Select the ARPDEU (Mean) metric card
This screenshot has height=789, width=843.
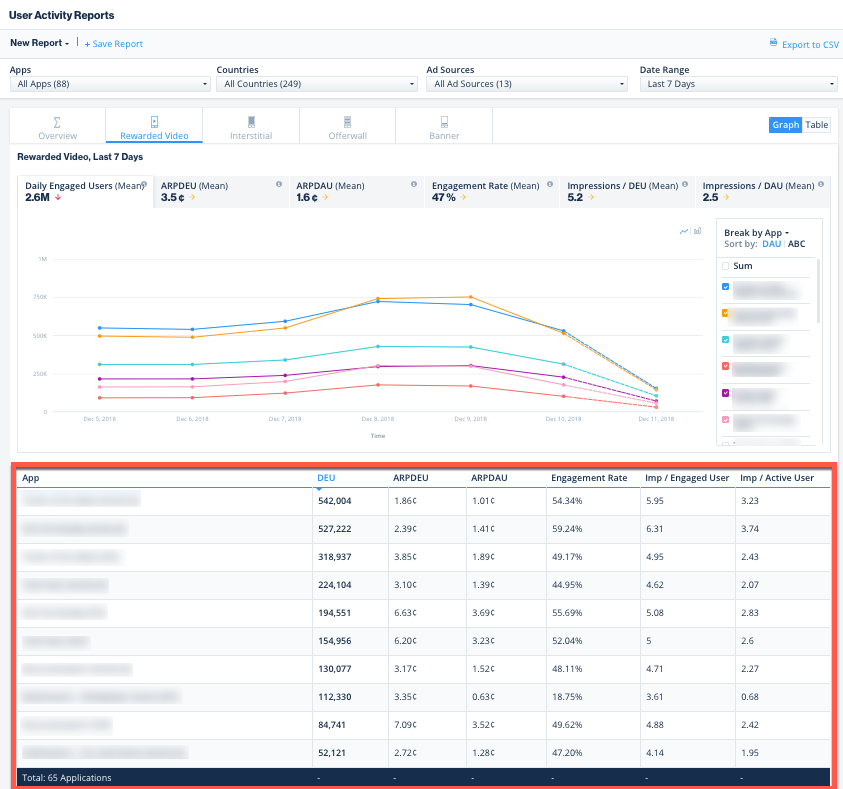pyautogui.click(x=221, y=191)
